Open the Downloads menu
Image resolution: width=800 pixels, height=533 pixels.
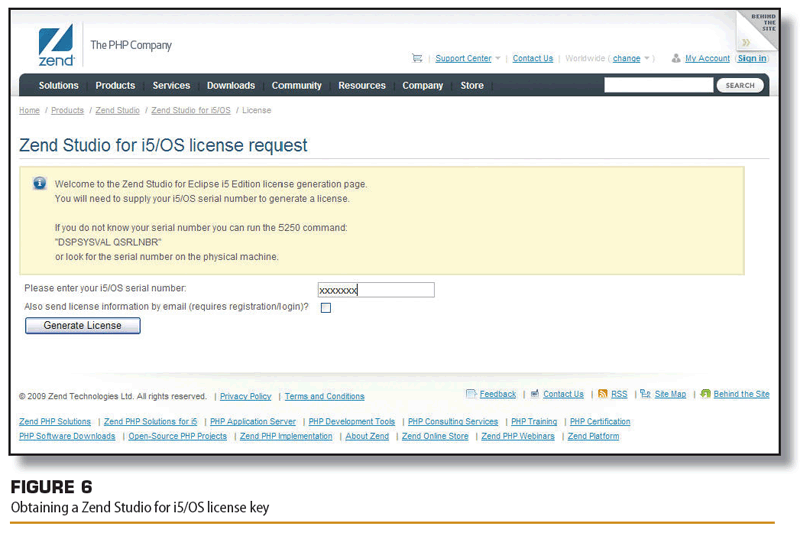point(231,86)
